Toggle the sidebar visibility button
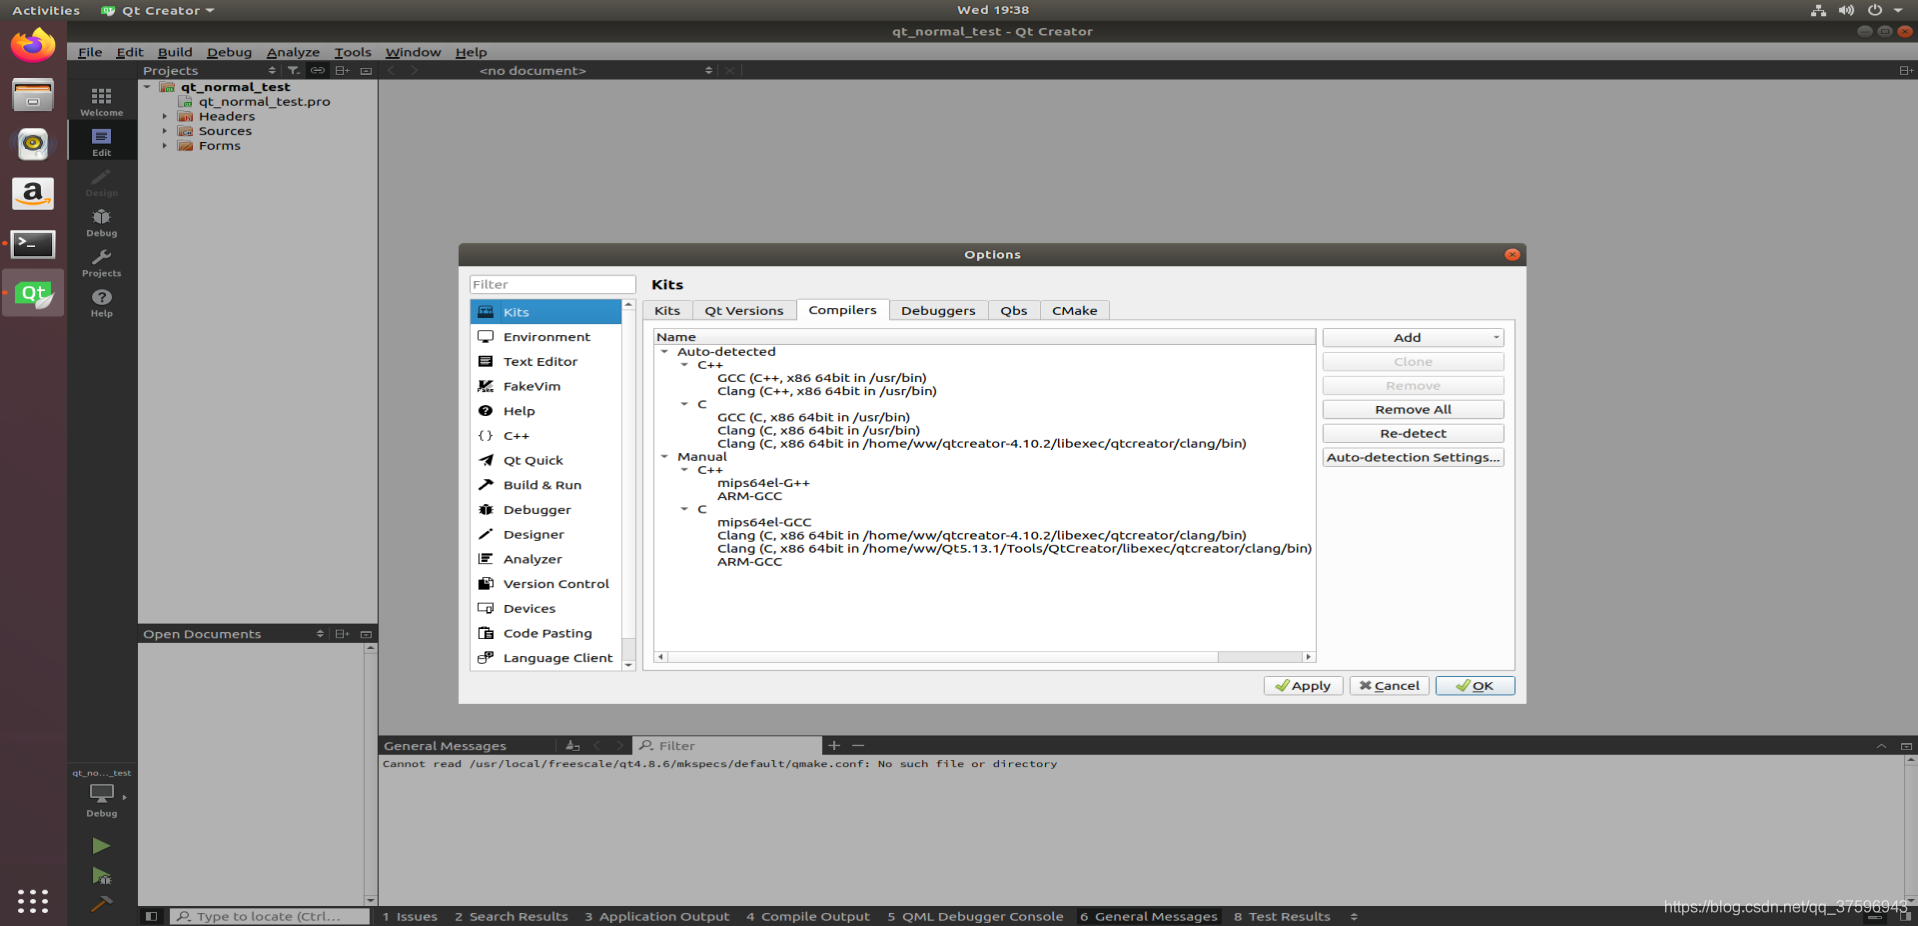 [x=151, y=916]
